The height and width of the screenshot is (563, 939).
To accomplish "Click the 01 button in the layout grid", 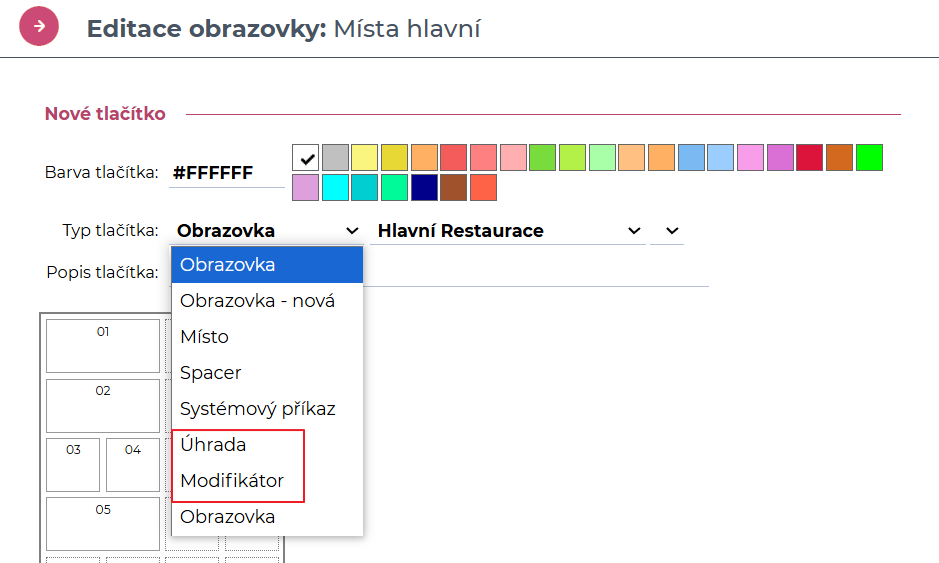I will pyautogui.click(x=103, y=346).
